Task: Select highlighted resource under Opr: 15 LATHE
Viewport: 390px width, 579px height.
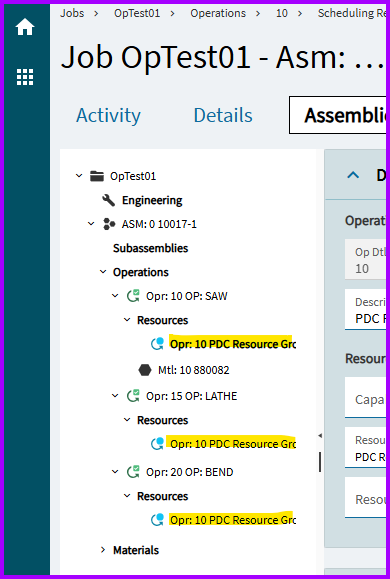Action: [231, 443]
